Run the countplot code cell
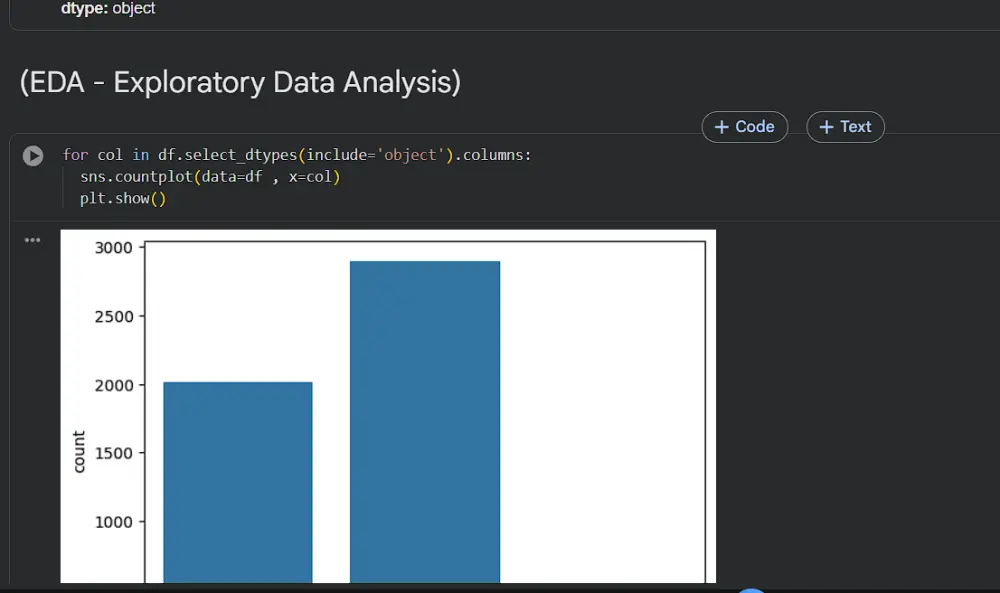This screenshot has height=593, width=1000. pyautogui.click(x=33, y=156)
